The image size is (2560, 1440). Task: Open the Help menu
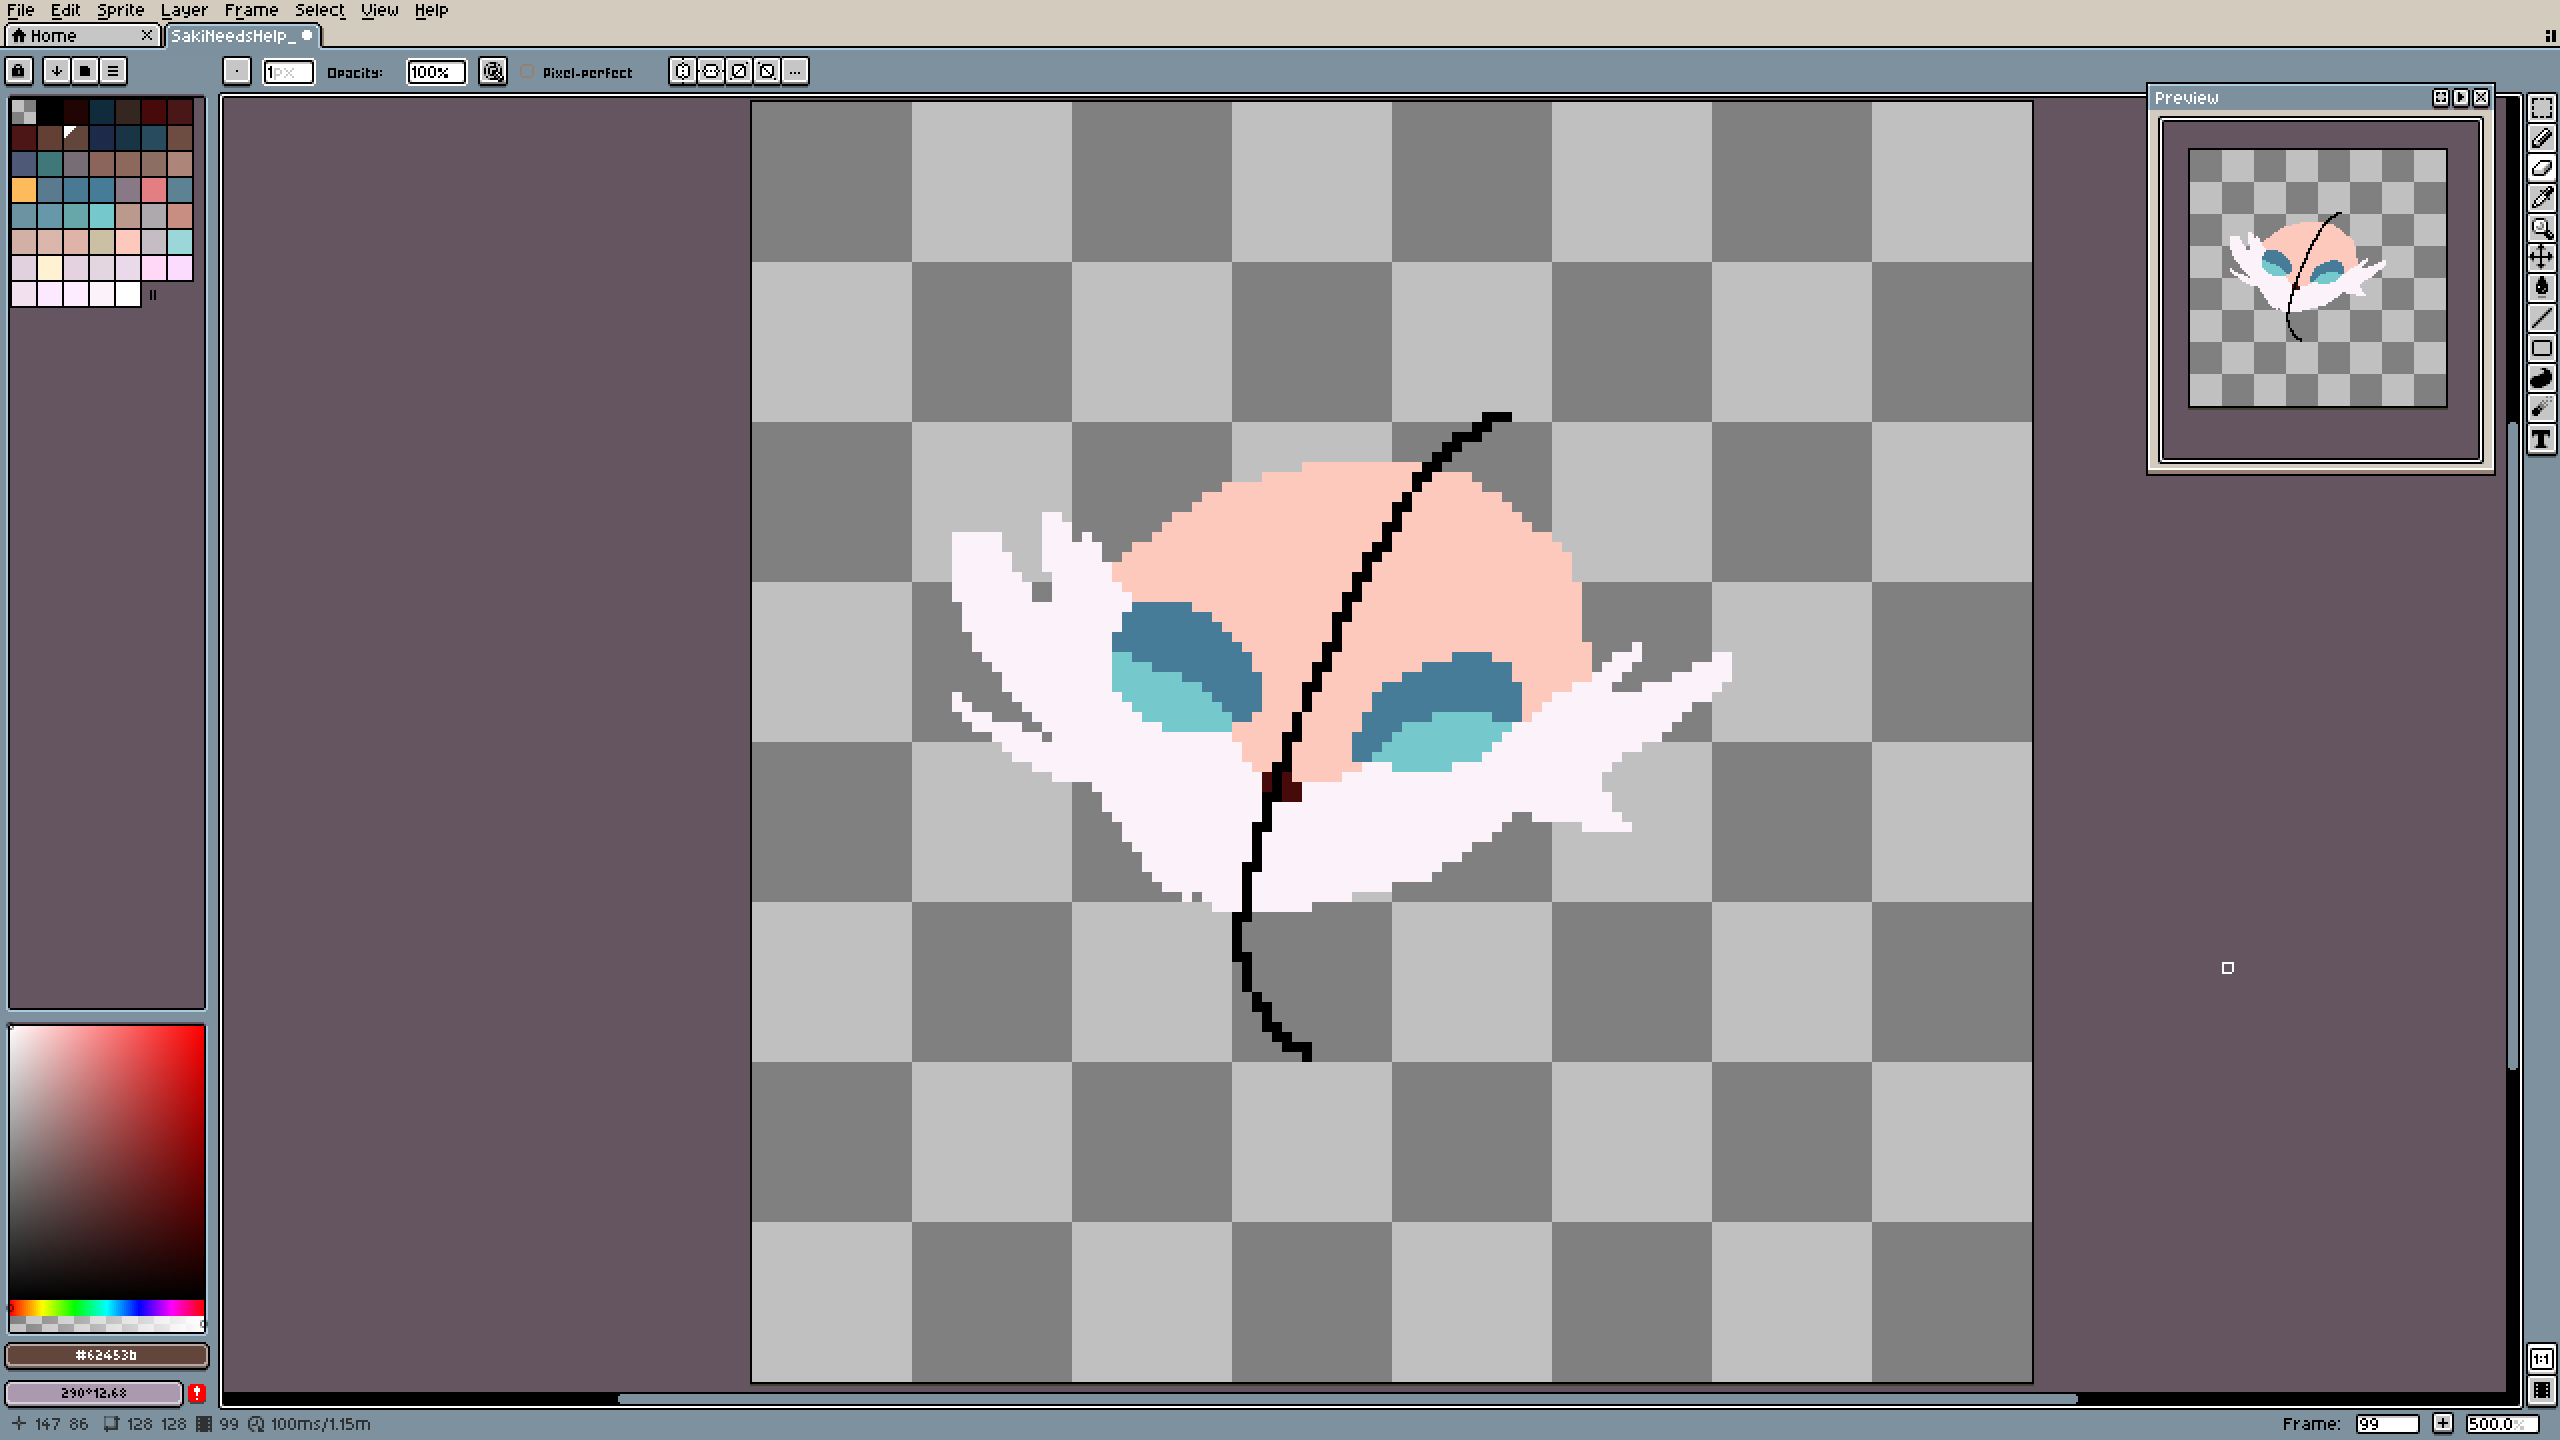[432, 10]
